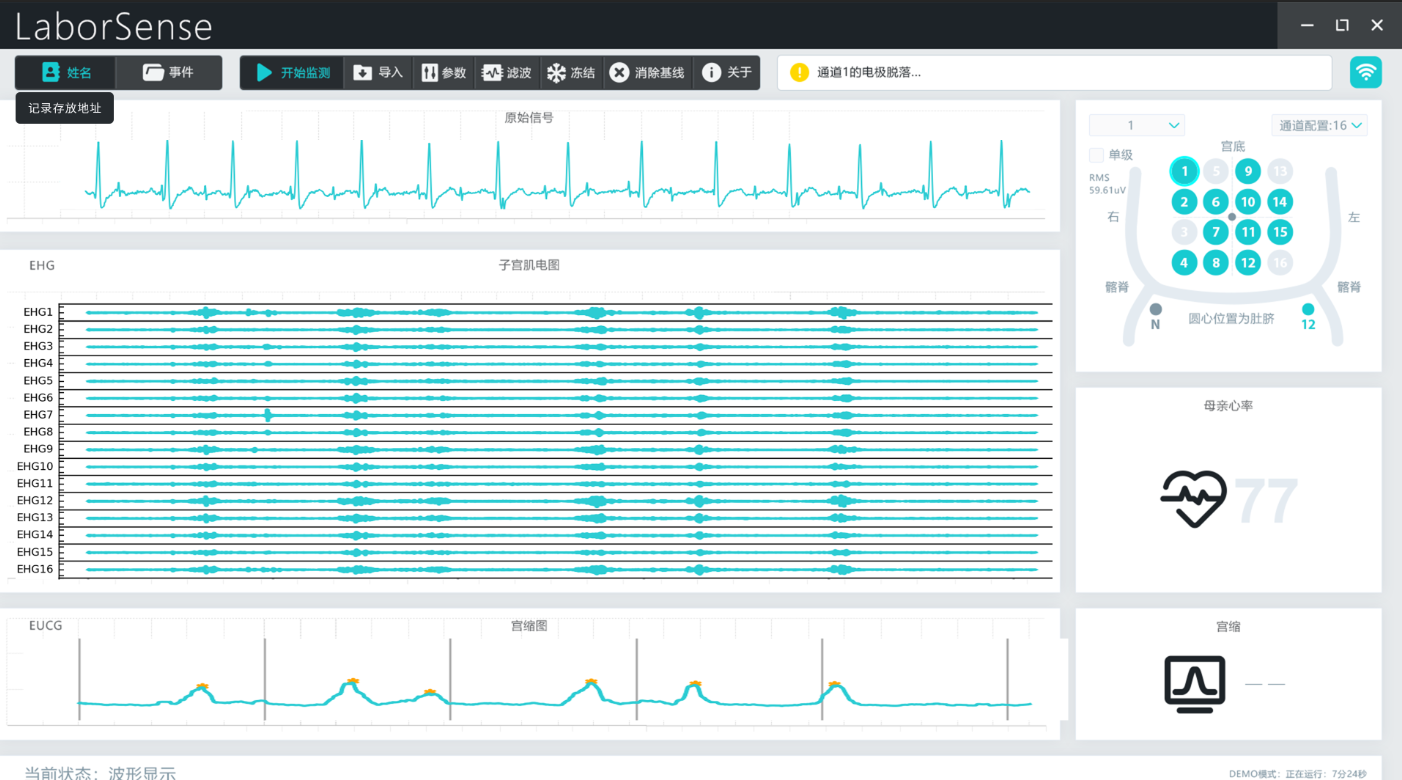Minimize the LaborSense window

pos(1307,25)
